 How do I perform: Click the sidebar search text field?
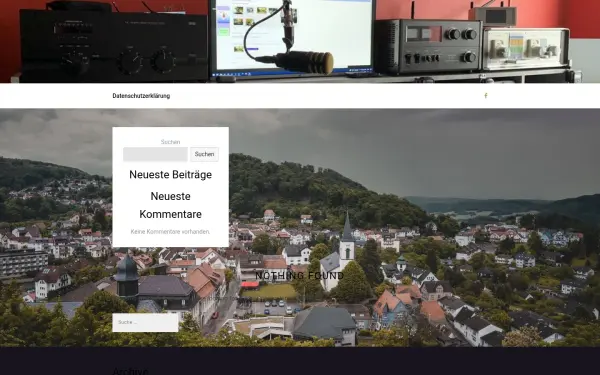pos(155,154)
